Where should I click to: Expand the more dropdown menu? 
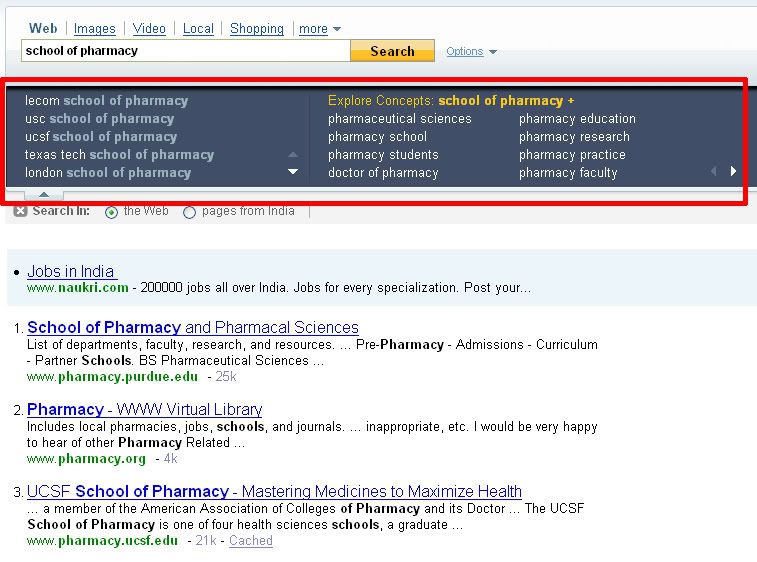point(320,29)
